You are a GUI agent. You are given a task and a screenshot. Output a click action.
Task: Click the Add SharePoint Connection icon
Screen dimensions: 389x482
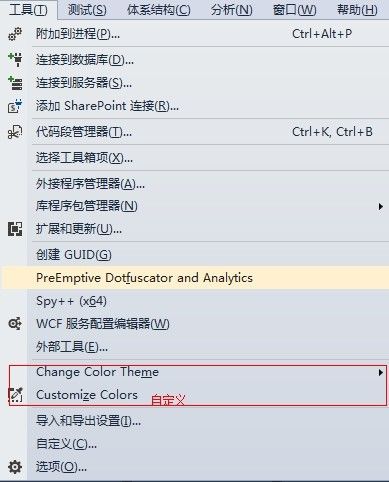point(15,106)
